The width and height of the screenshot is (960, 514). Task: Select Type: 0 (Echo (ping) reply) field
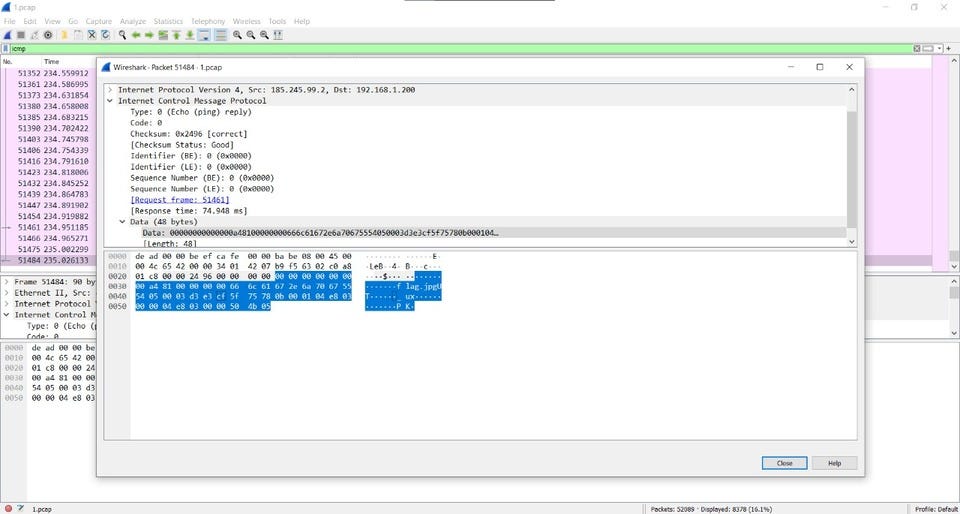(x=190, y=112)
